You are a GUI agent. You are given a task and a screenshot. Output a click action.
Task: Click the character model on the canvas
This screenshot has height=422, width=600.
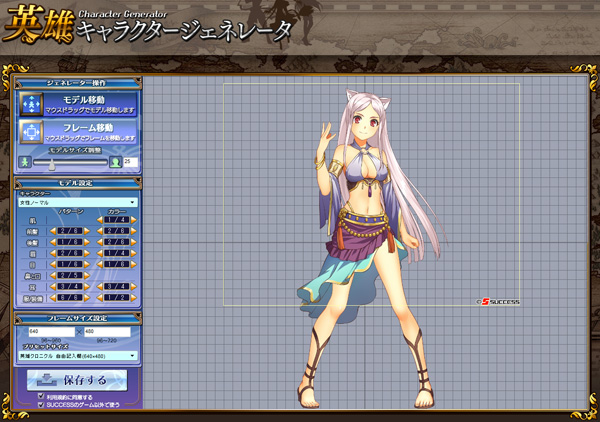(369, 249)
